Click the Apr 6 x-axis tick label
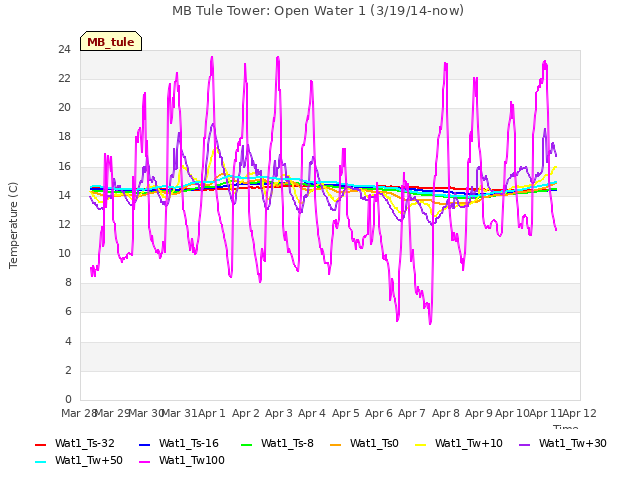 click(379, 413)
